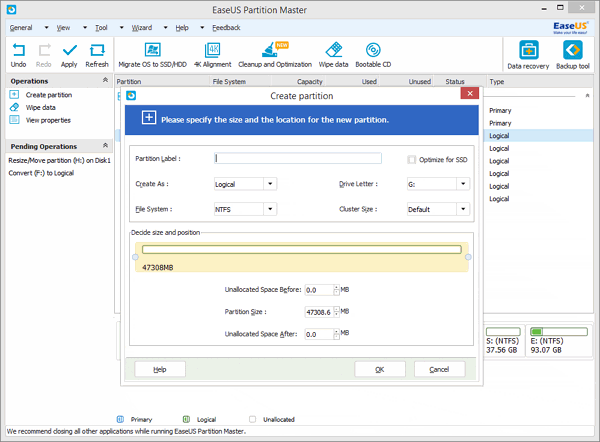Viewport: 600px width, 442px height.
Task: Click View properties icon in Operations panel
Action: pos(14,120)
